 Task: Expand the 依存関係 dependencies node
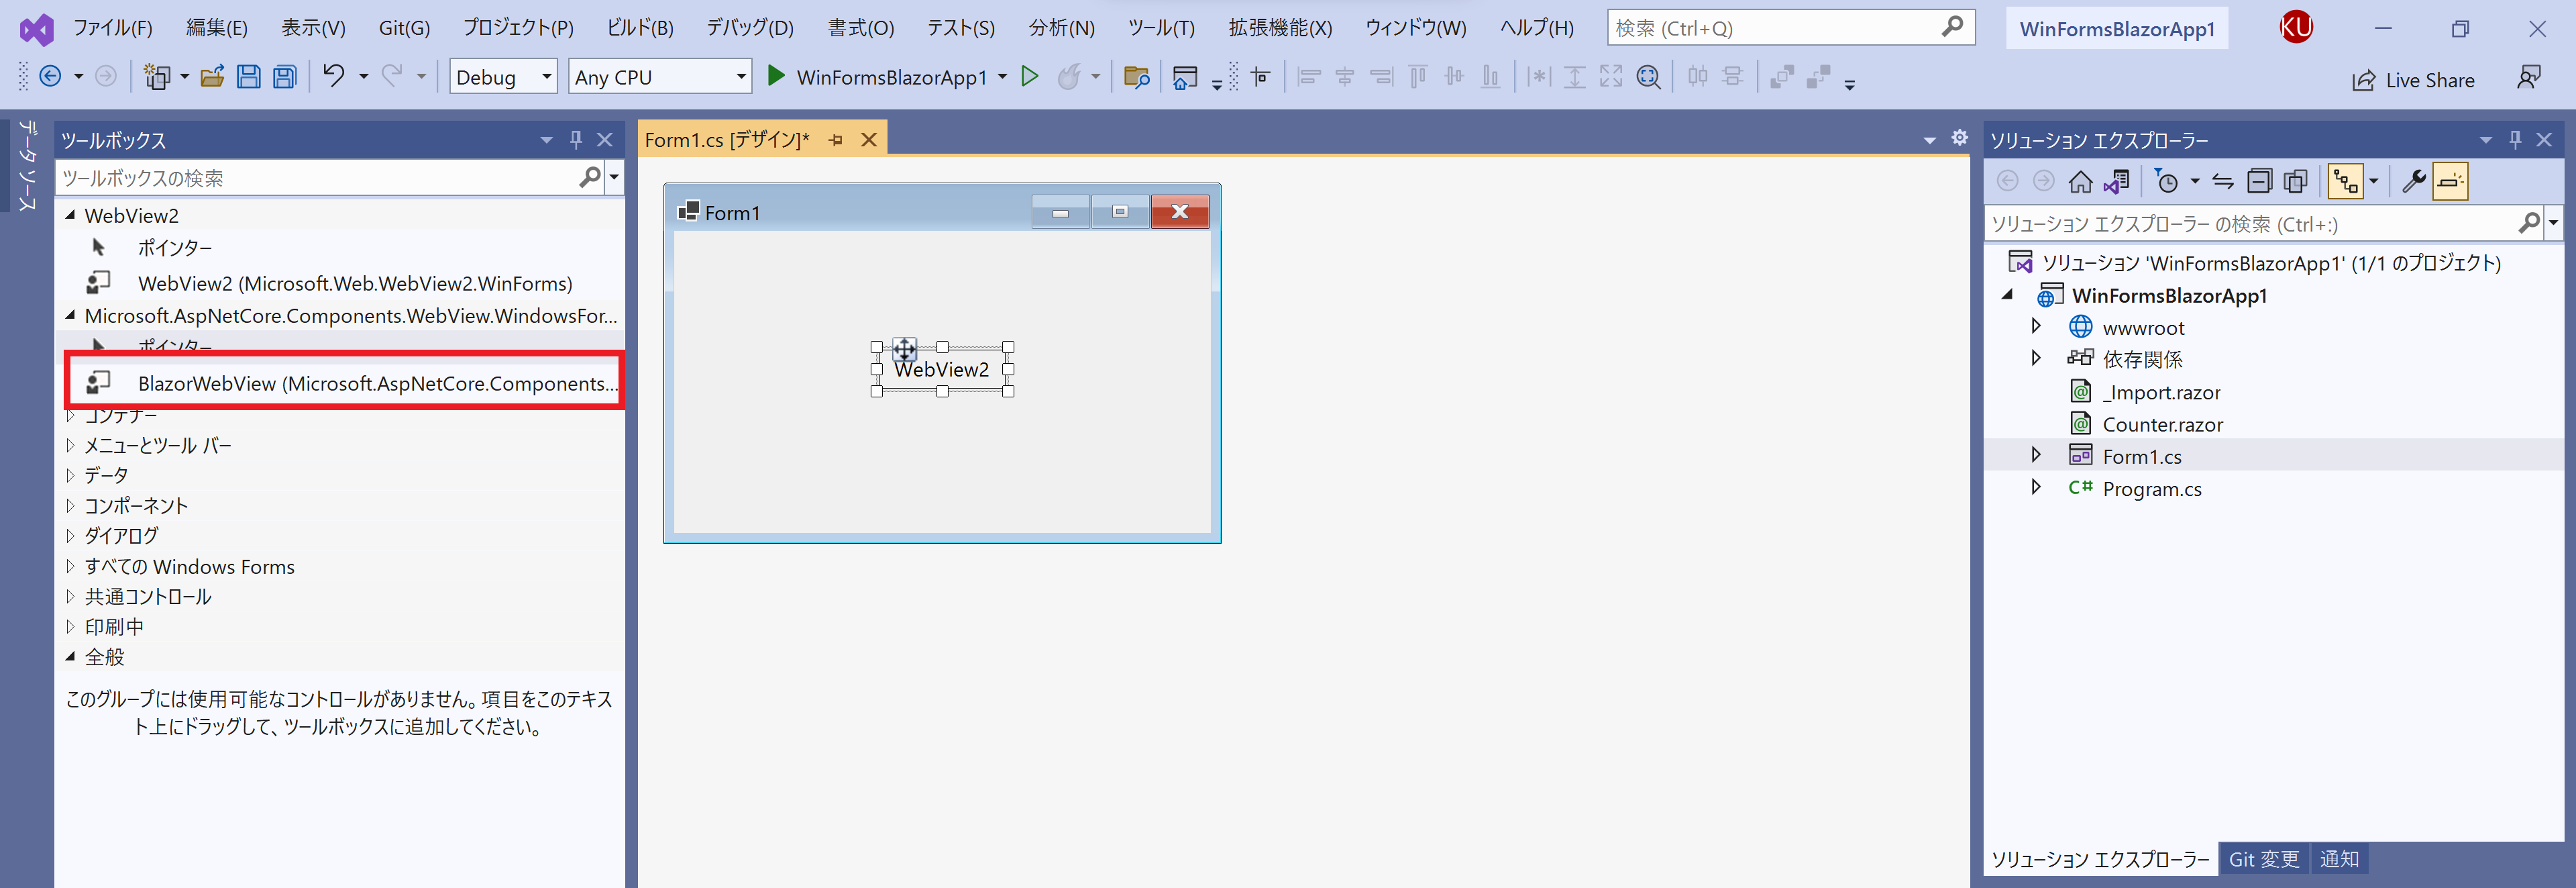tap(2036, 358)
